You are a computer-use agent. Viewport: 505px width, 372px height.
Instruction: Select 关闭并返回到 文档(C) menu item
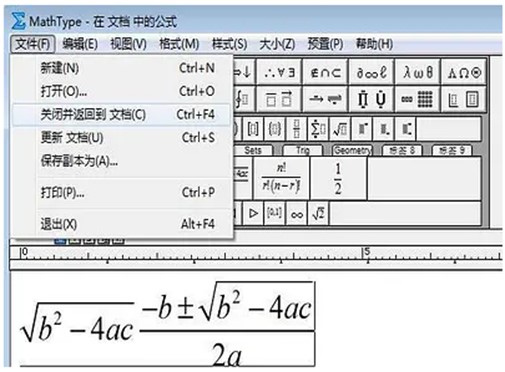[122, 115]
